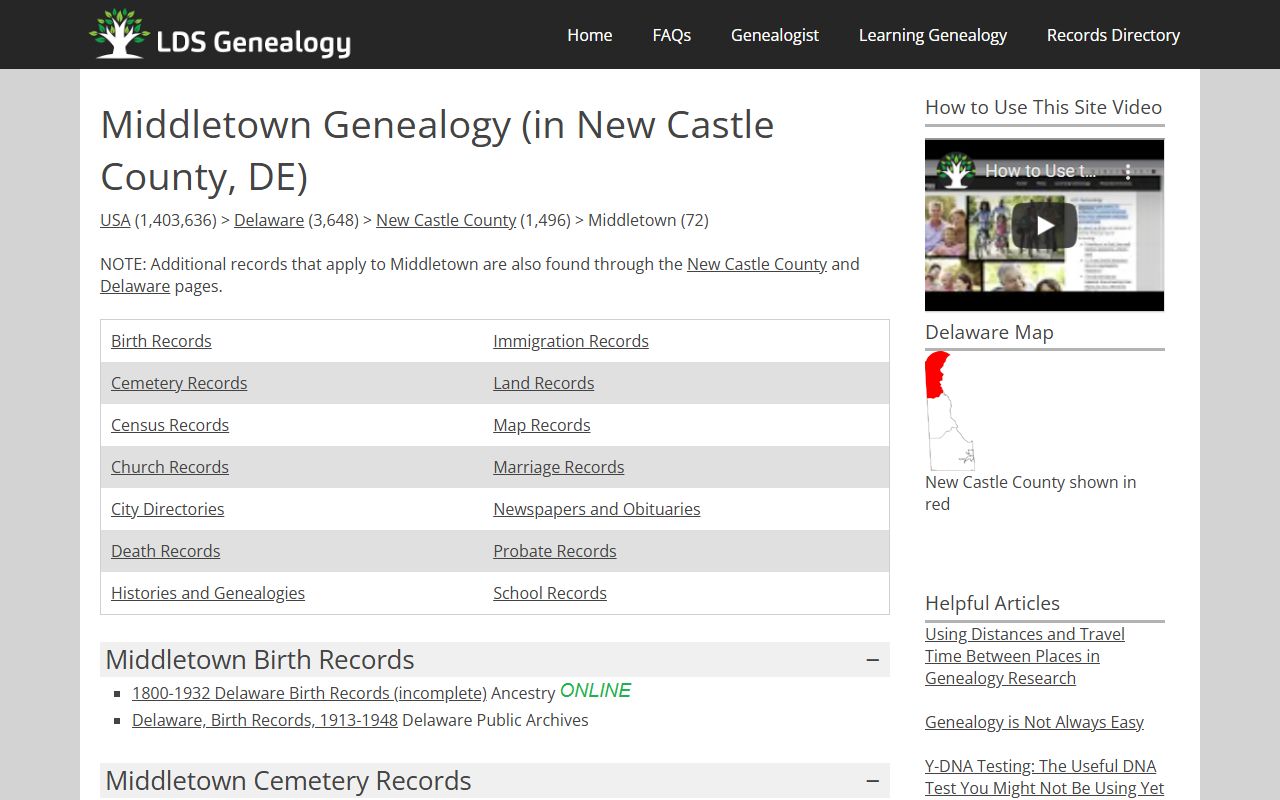This screenshot has width=1280, height=800.
Task: Go to the Genealogist page
Action: (775, 35)
